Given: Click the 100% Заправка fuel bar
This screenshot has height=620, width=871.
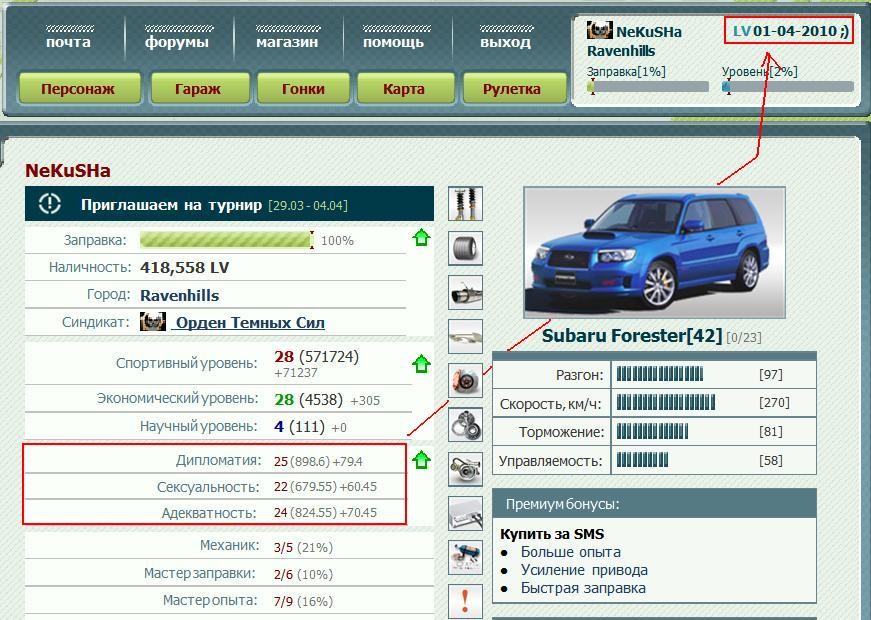Looking at the screenshot, I should [x=227, y=240].
